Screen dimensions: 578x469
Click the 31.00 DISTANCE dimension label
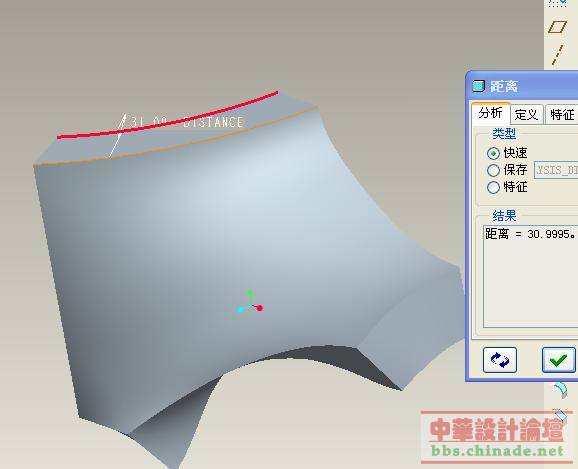click(x=187, y=122)
